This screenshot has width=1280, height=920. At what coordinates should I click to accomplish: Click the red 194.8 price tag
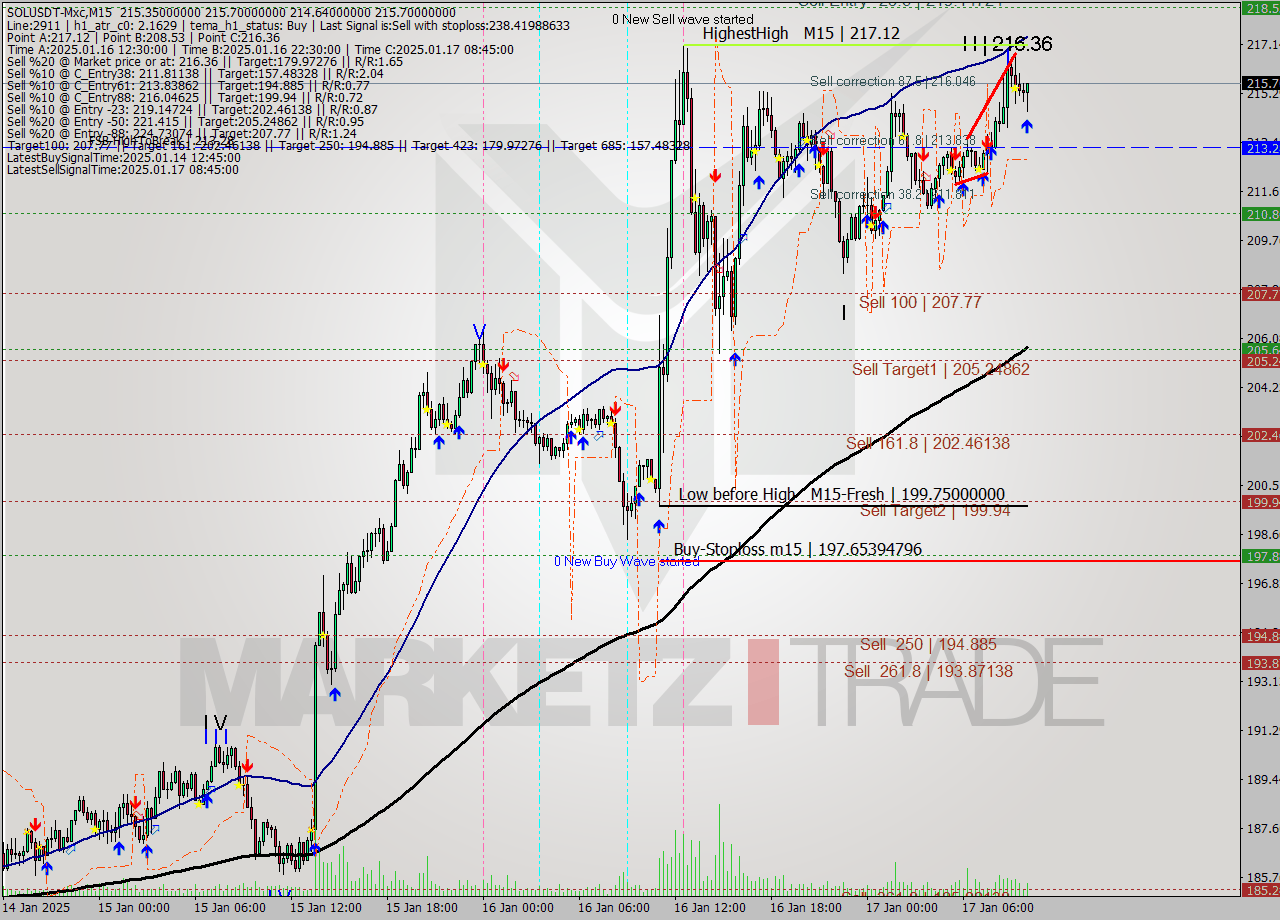click(x=1260, y=636)
